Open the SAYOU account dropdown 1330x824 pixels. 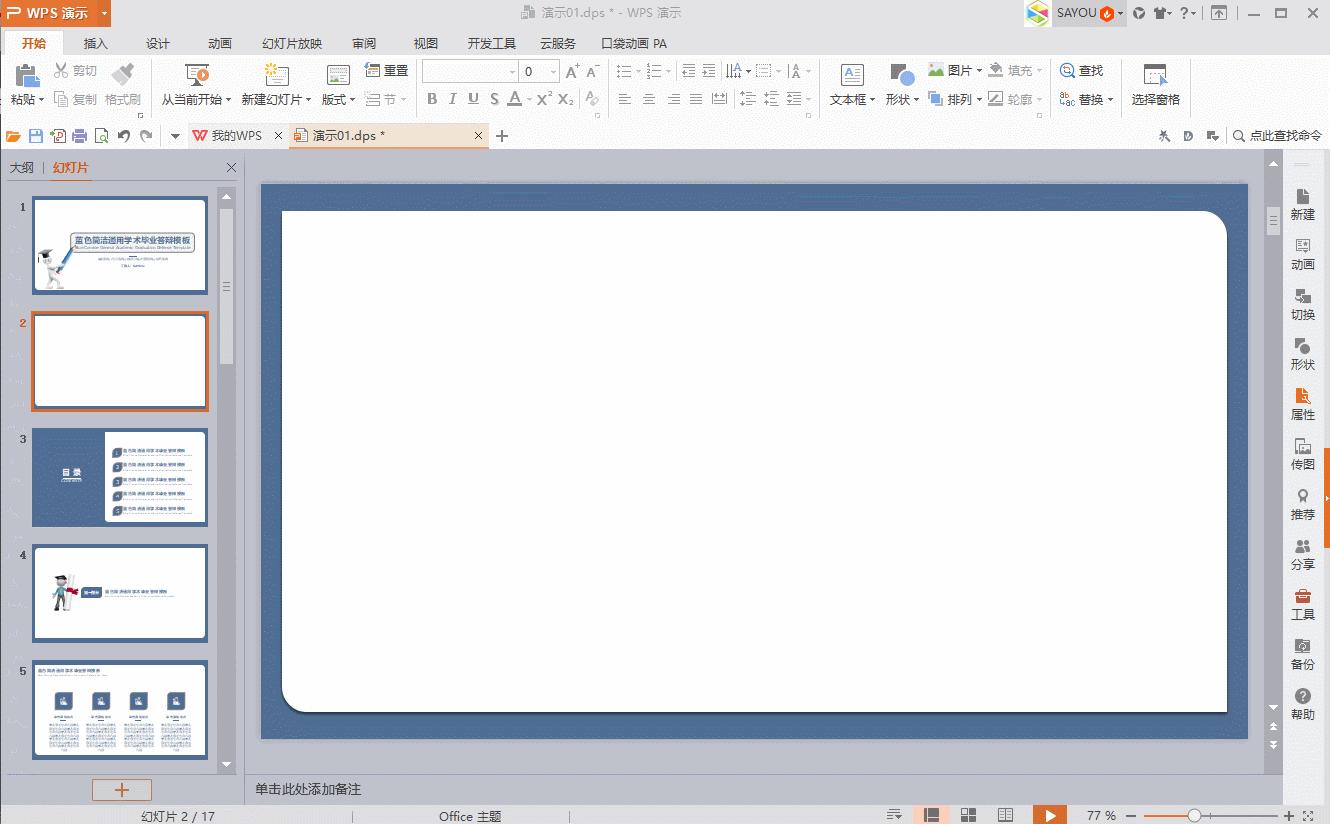pos(1121,13)
